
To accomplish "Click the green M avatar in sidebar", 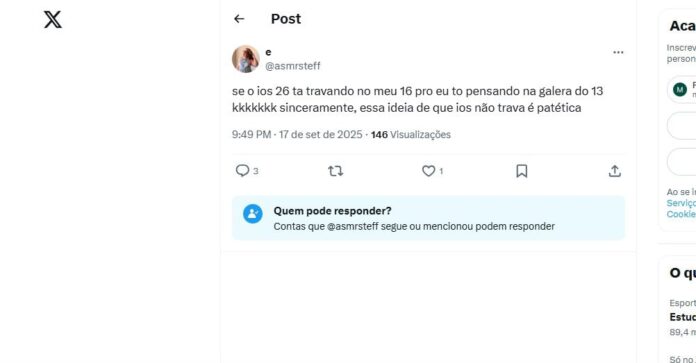I will [x=680, y=90].
